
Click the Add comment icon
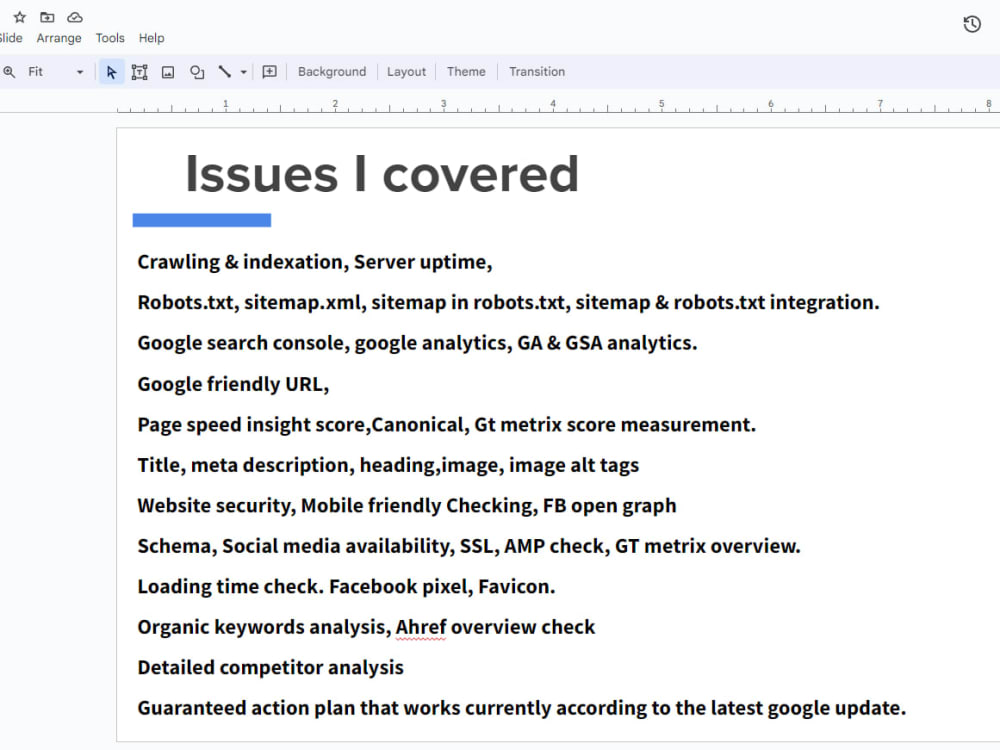(x=270, y=71)
